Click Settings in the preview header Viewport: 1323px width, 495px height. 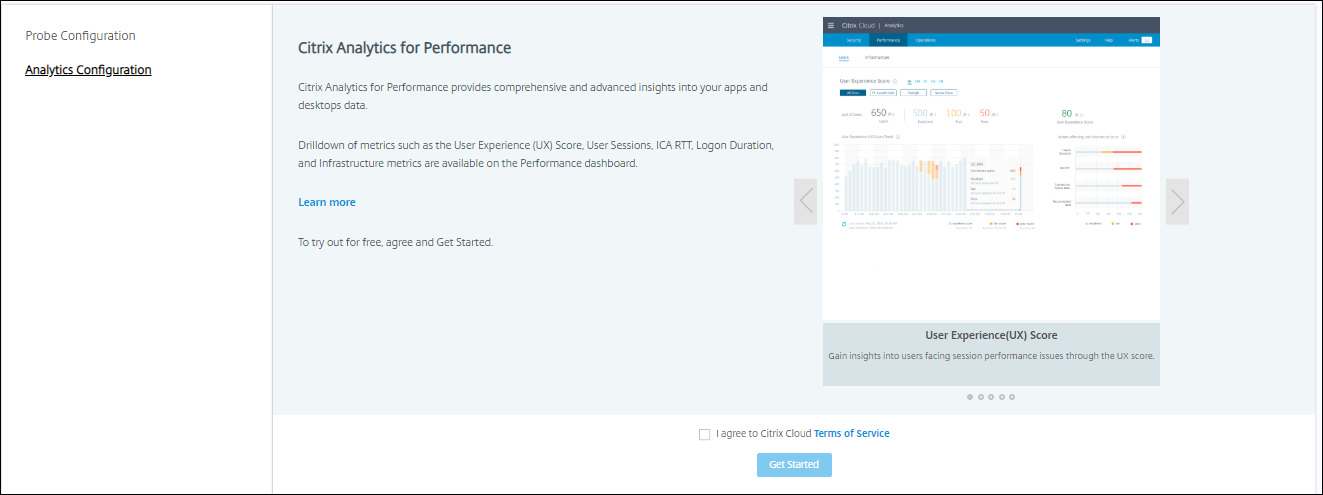(1083, 40)
